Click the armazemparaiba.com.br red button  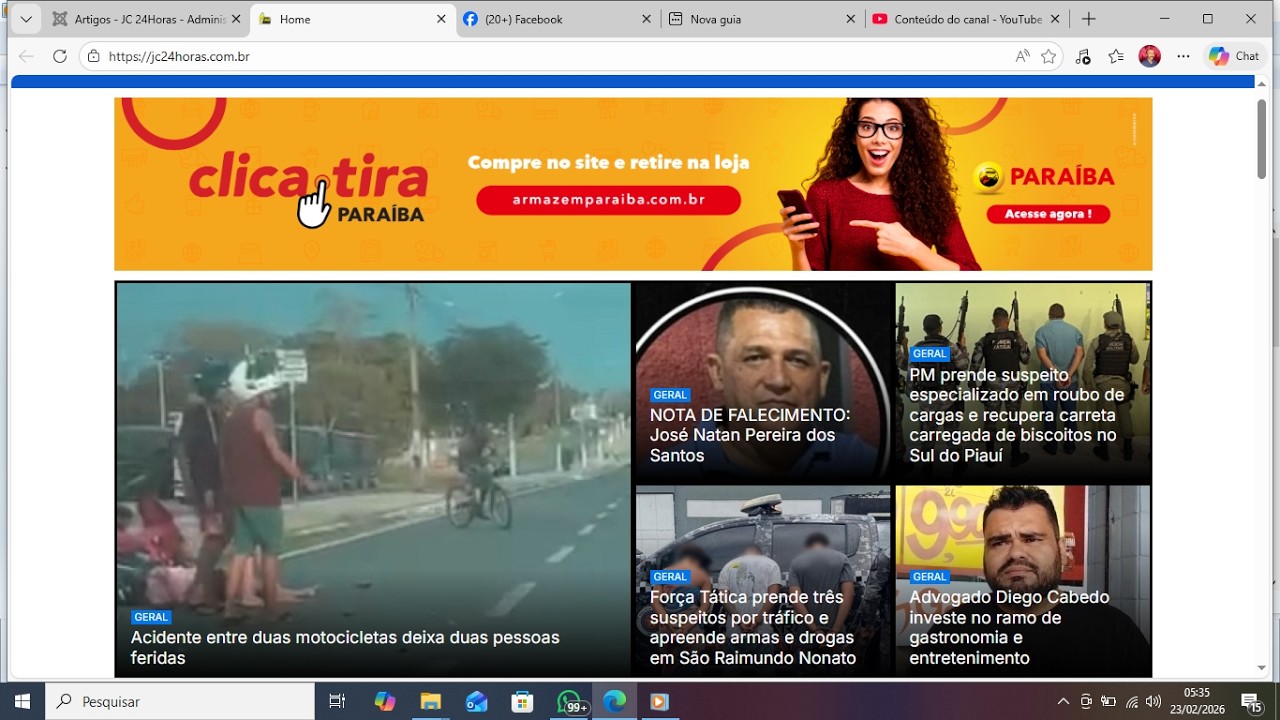[x=608, y=200]
